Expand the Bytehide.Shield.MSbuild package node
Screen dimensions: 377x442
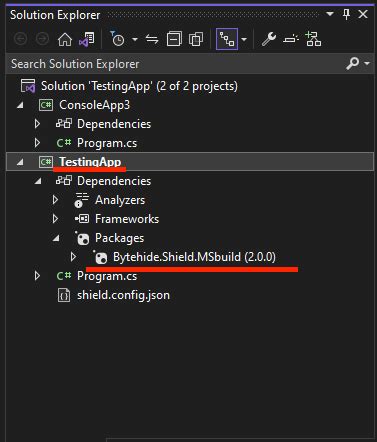[73, 257]
